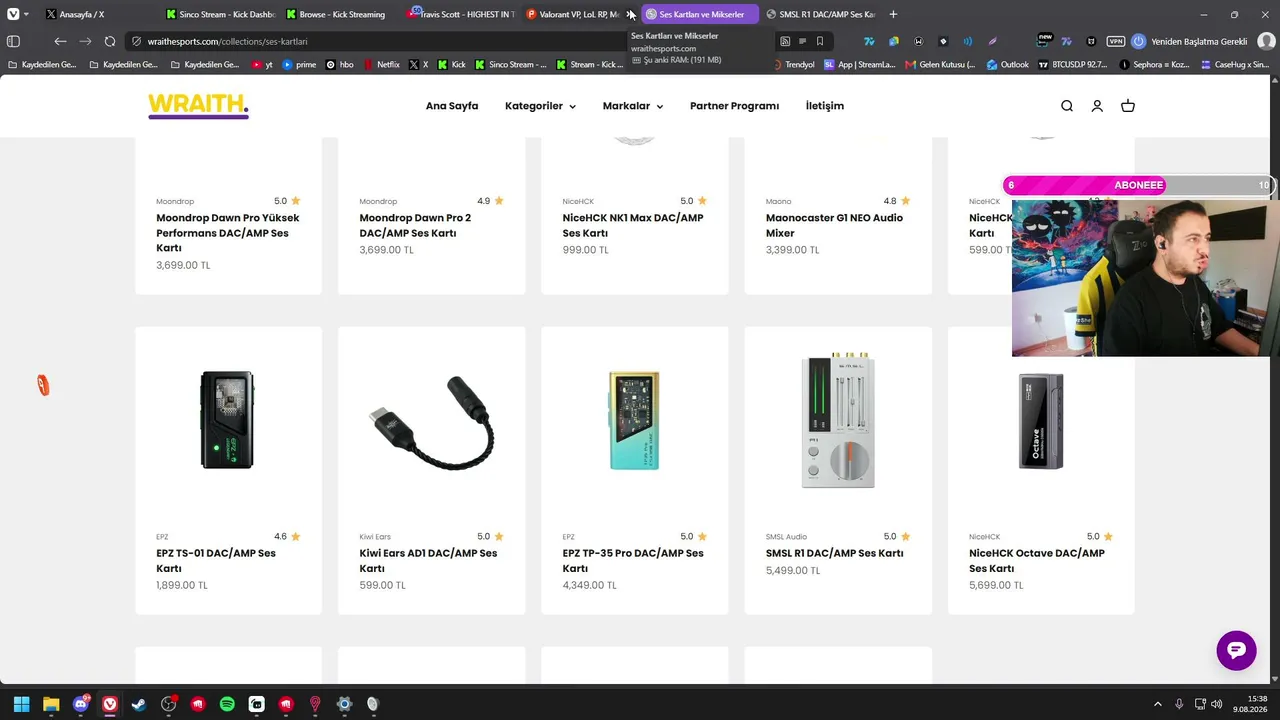This screenshot has height=720, width=1280.
Task: Open a new browser tab
Action: click(x=893, y=14)
